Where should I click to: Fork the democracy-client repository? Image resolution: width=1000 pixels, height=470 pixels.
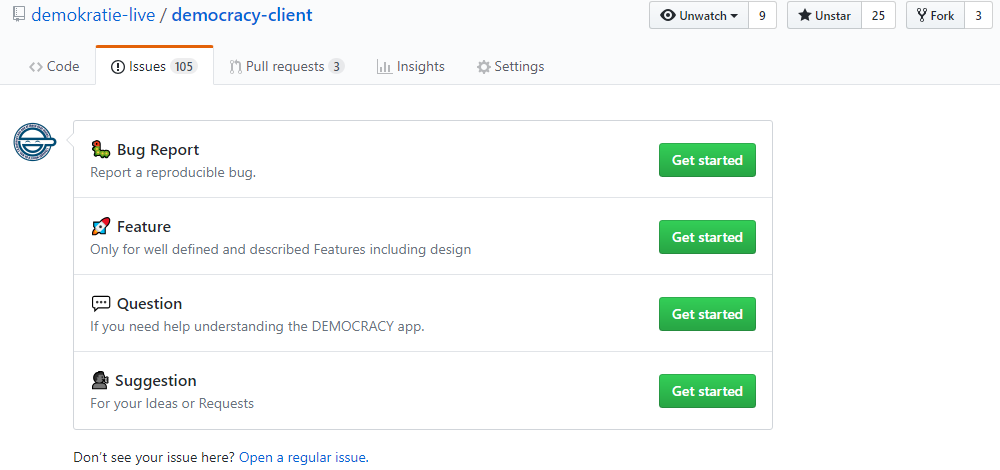935,16
